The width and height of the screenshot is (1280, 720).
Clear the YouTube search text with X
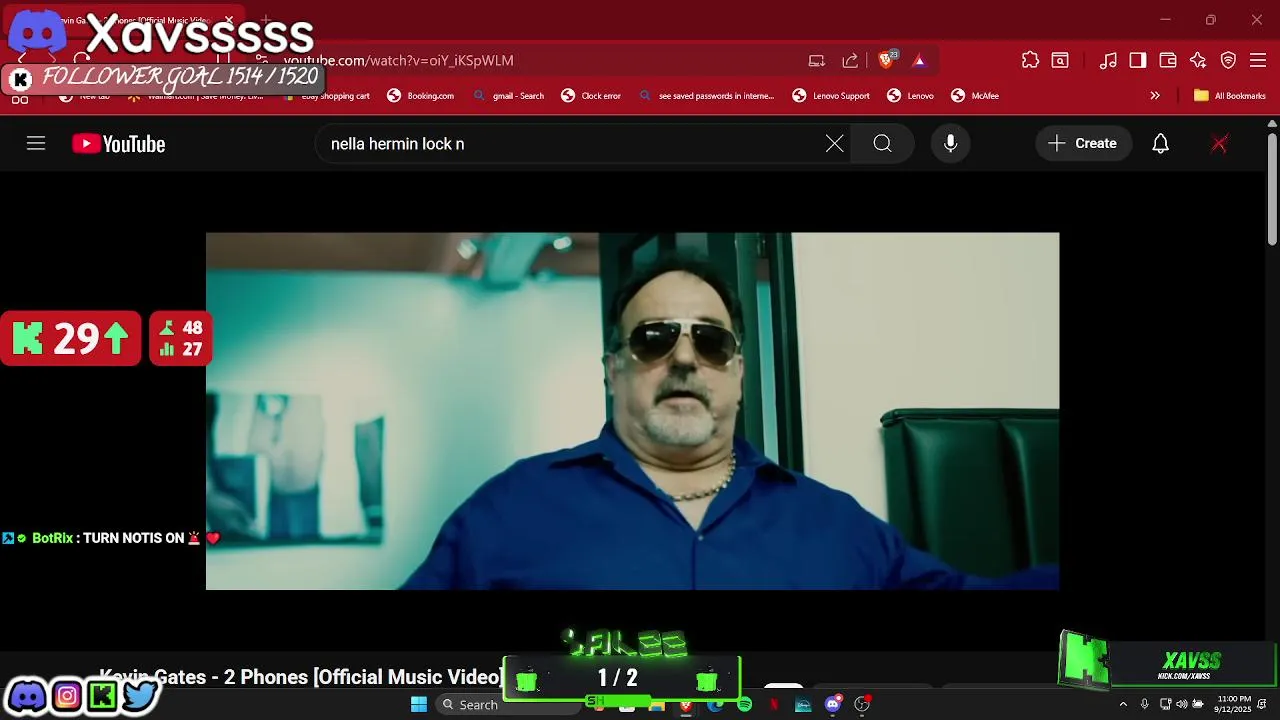click(x=834, y=144)
